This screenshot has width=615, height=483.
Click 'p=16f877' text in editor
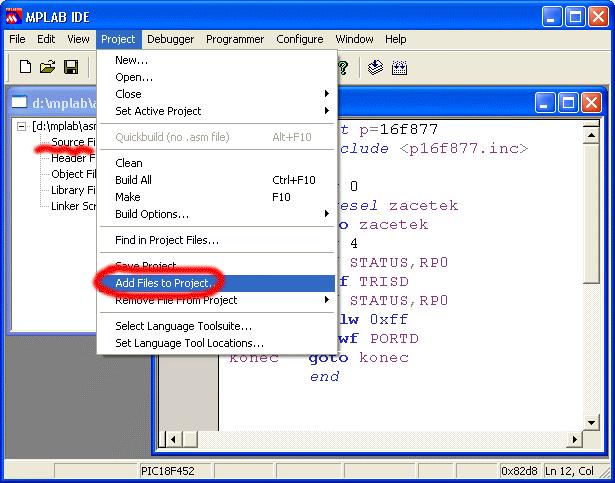(398, 129)
